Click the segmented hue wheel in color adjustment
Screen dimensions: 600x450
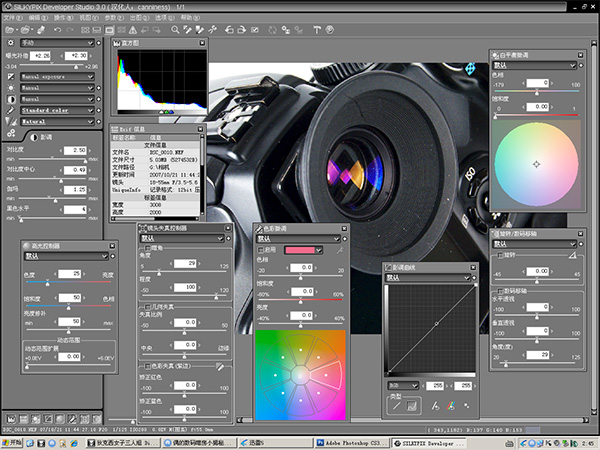coord(301,375)
